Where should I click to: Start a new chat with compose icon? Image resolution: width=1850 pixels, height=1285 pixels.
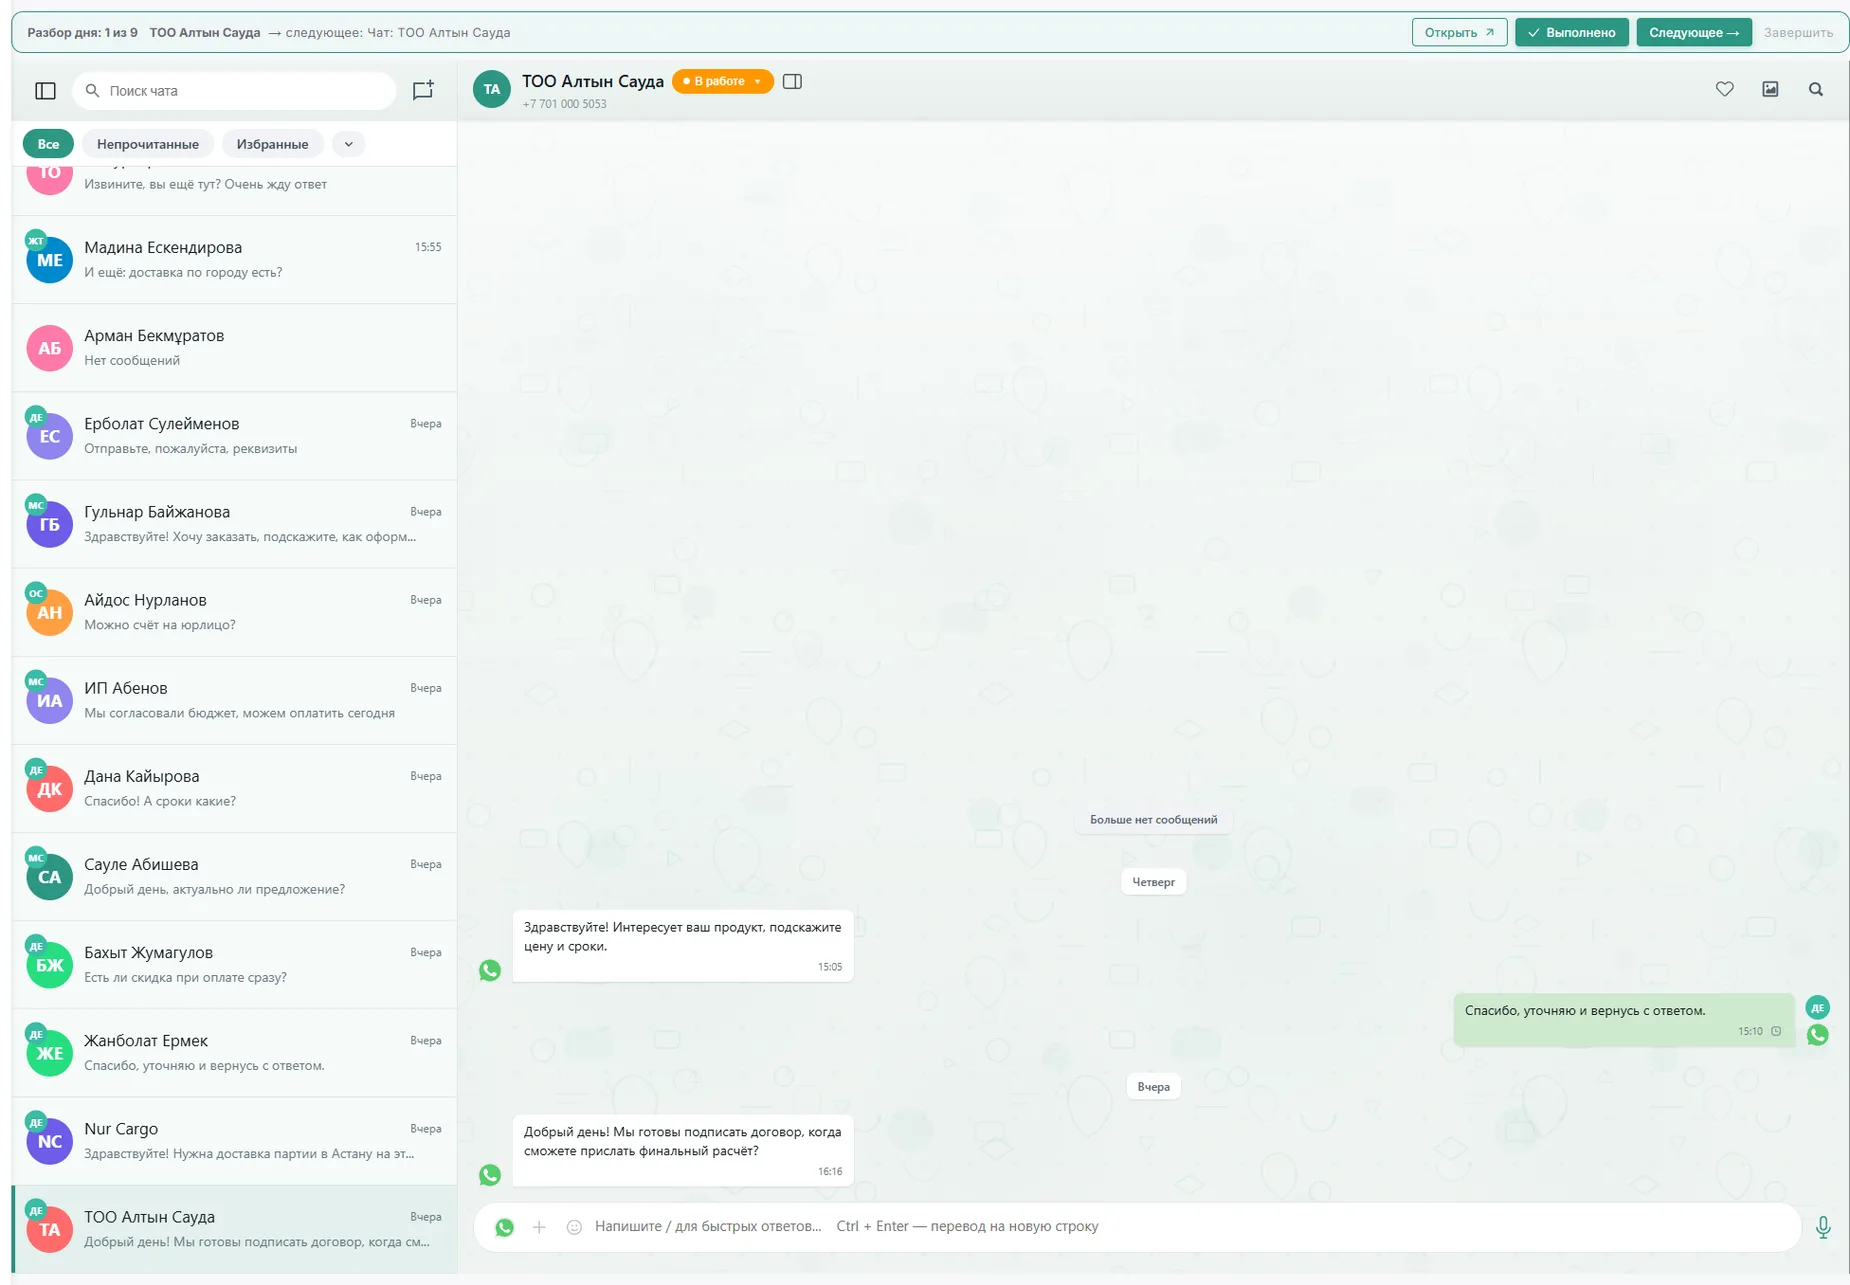click(423, 90)
